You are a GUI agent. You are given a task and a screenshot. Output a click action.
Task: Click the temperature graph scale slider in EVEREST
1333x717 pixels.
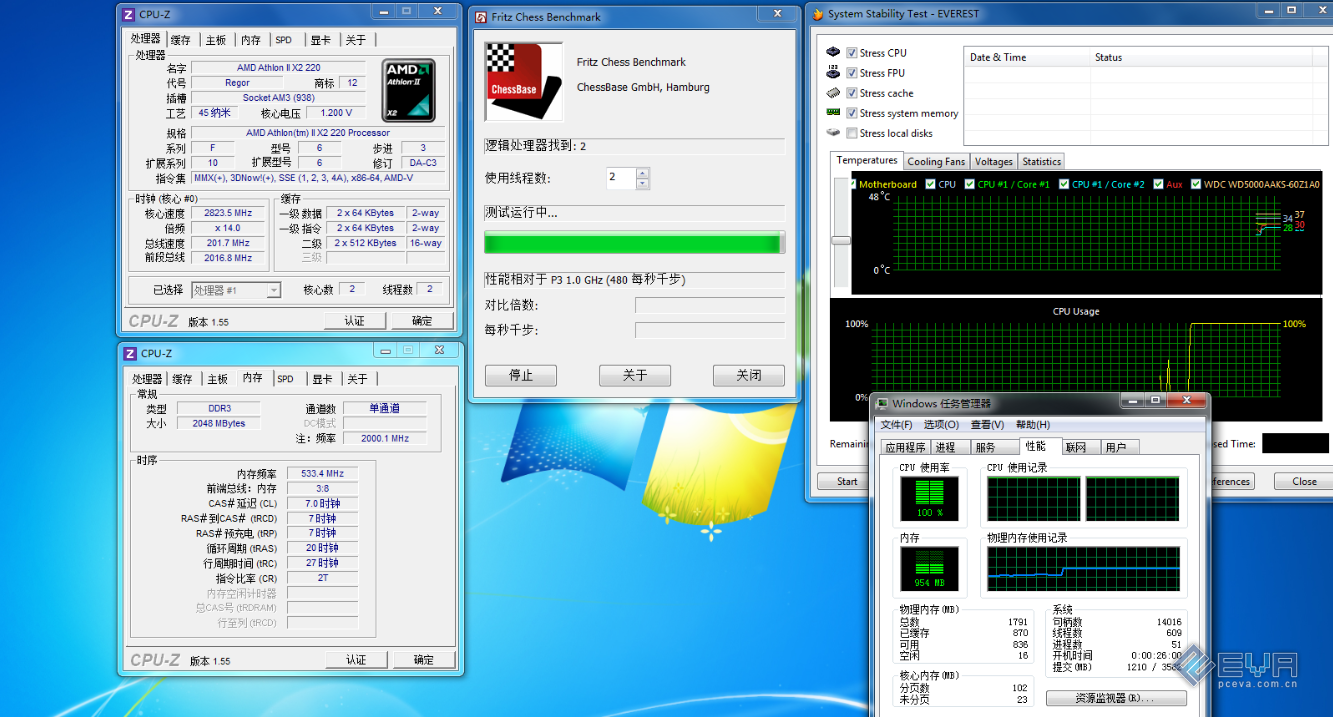point(841,240)
